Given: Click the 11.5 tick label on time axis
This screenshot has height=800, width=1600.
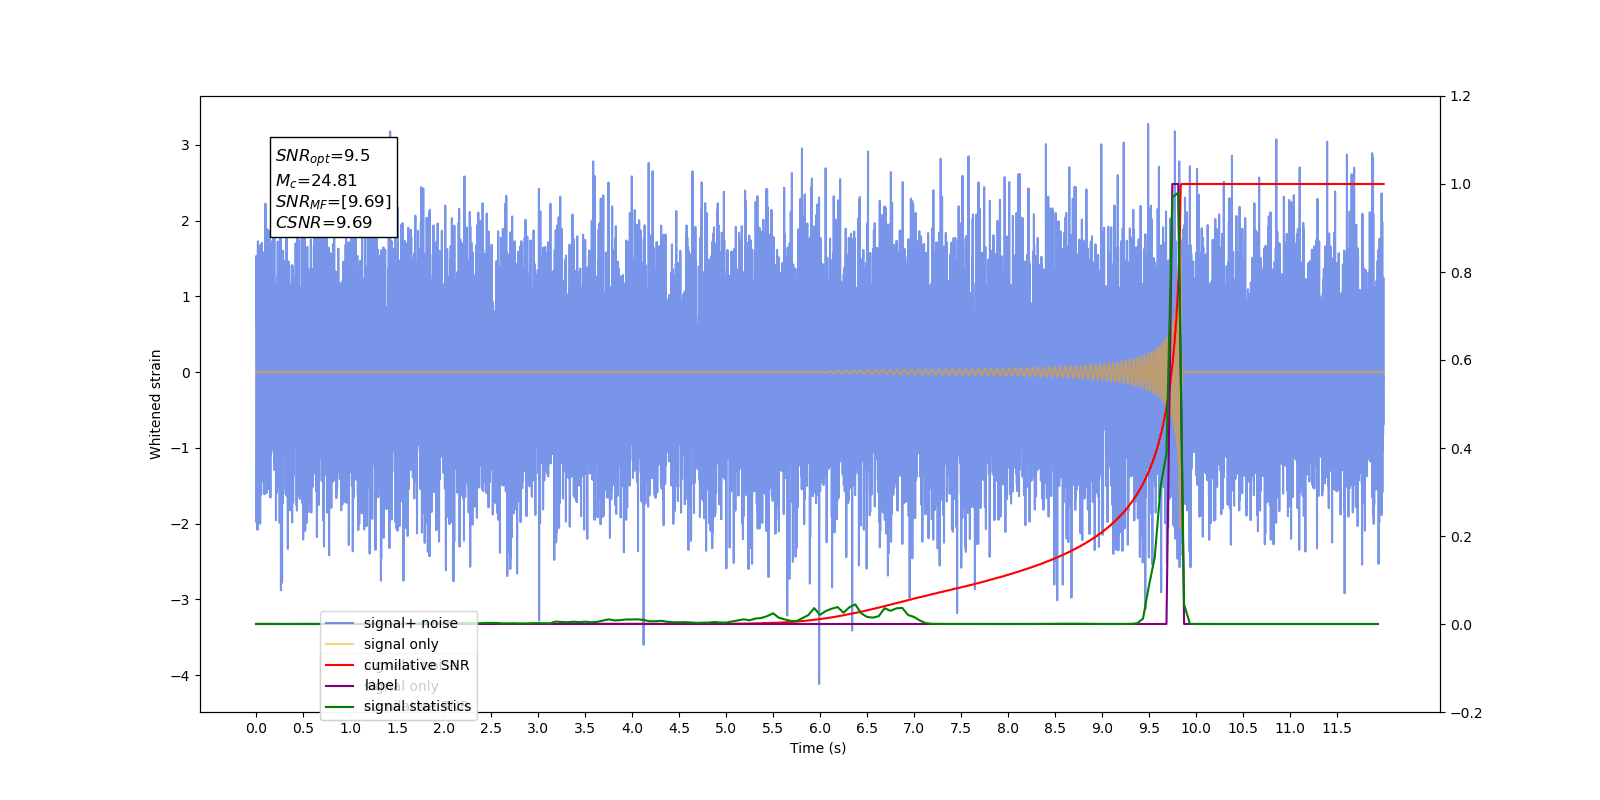Looking at the screenshot, I should click(x=1337, y=728).
